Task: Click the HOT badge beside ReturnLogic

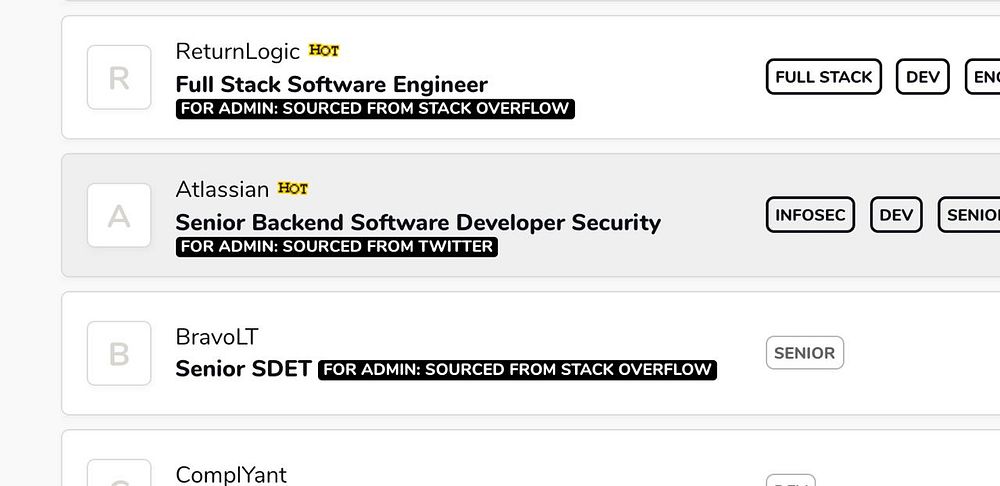Action: click(x=324, y=51)
